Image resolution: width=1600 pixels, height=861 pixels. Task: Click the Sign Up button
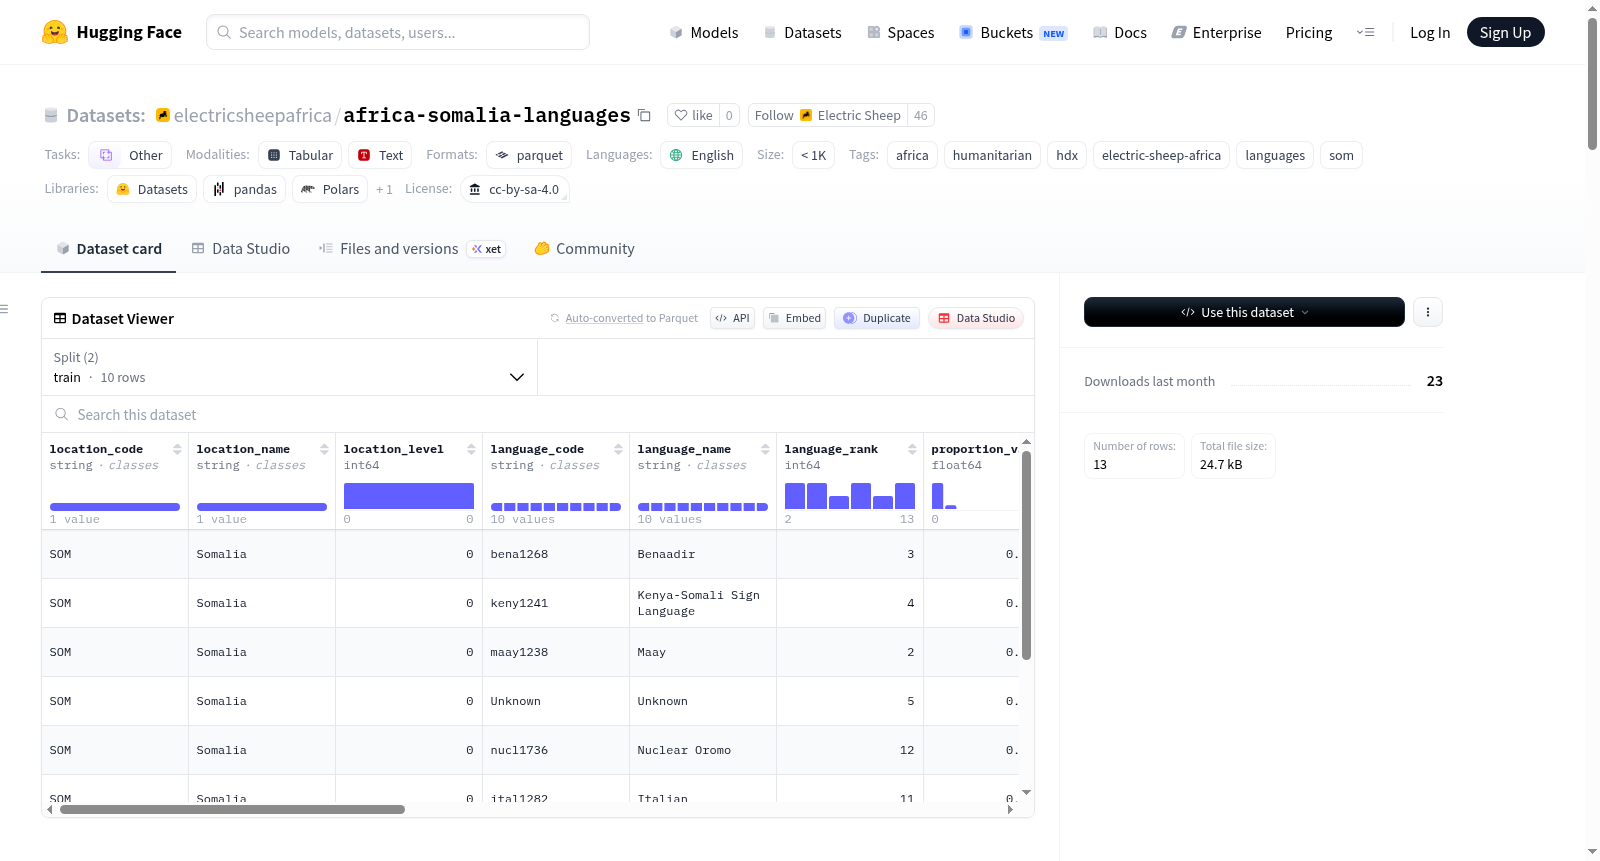point(1505,32)
